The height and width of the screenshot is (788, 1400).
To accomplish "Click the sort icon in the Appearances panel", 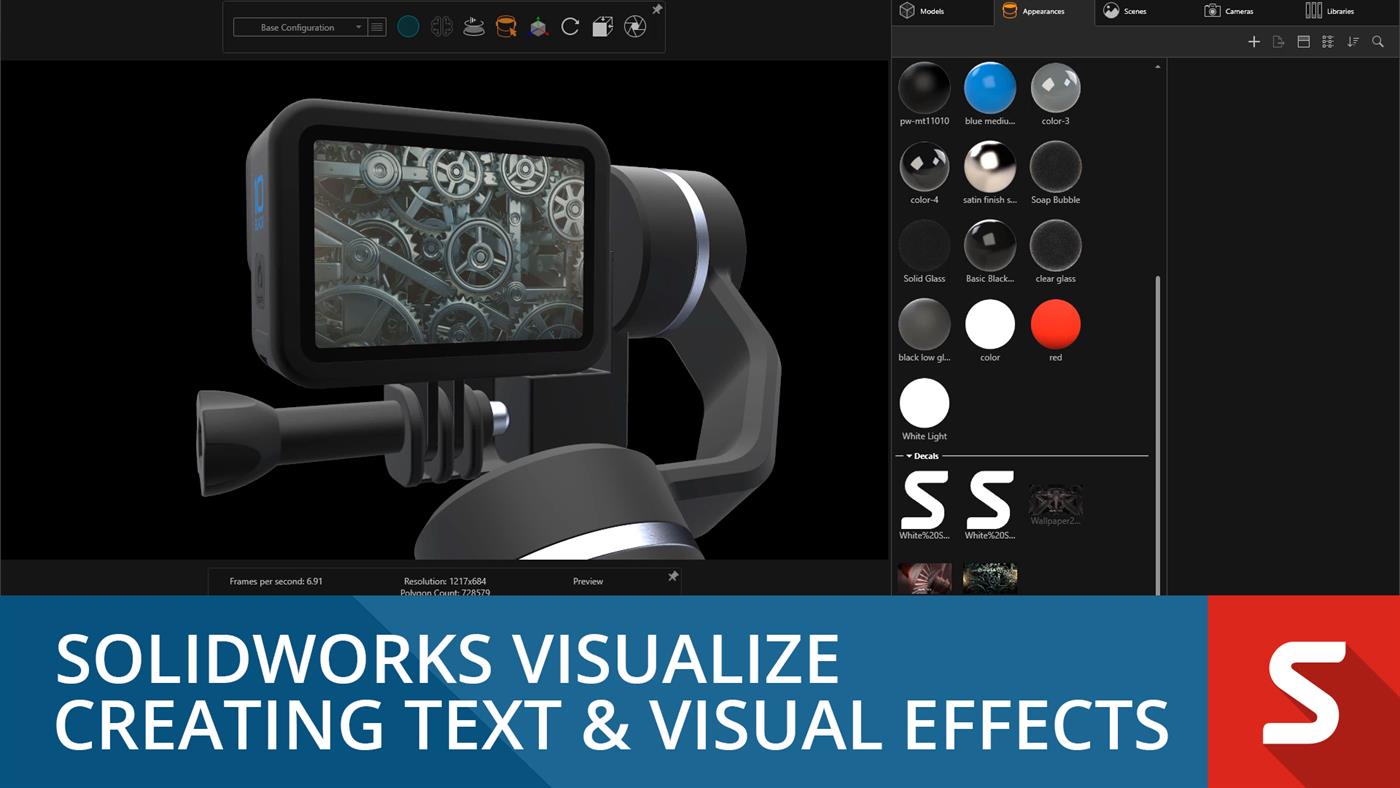I will tap(1353, 42).
